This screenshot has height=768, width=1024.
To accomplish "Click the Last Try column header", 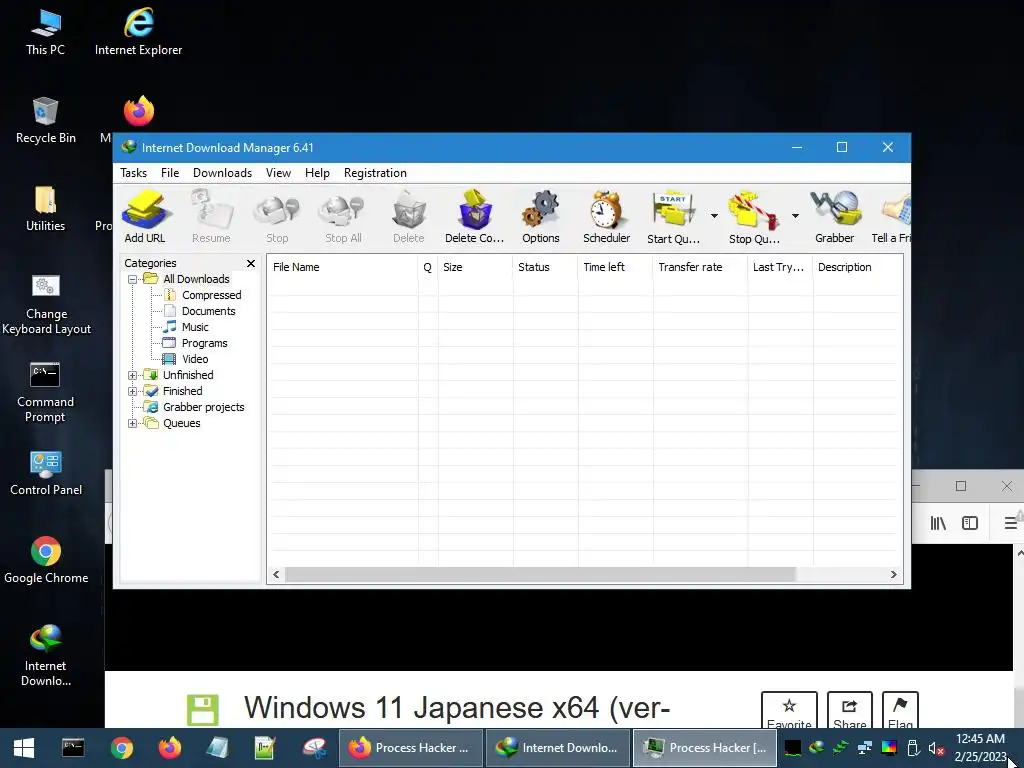I will pyautogui.click(x=780, y=267).
